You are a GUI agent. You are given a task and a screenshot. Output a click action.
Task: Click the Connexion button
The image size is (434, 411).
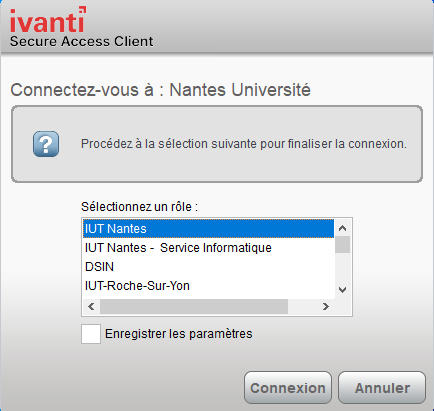tap(288, 388)
